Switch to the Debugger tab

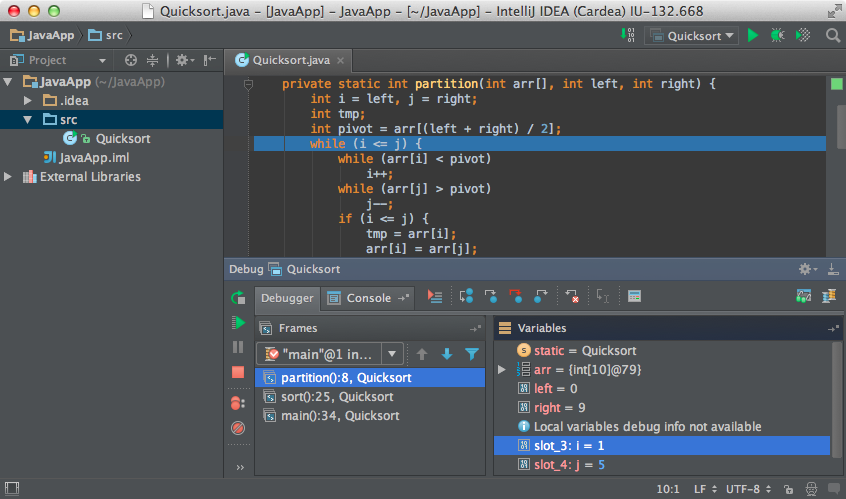point(287,298)
